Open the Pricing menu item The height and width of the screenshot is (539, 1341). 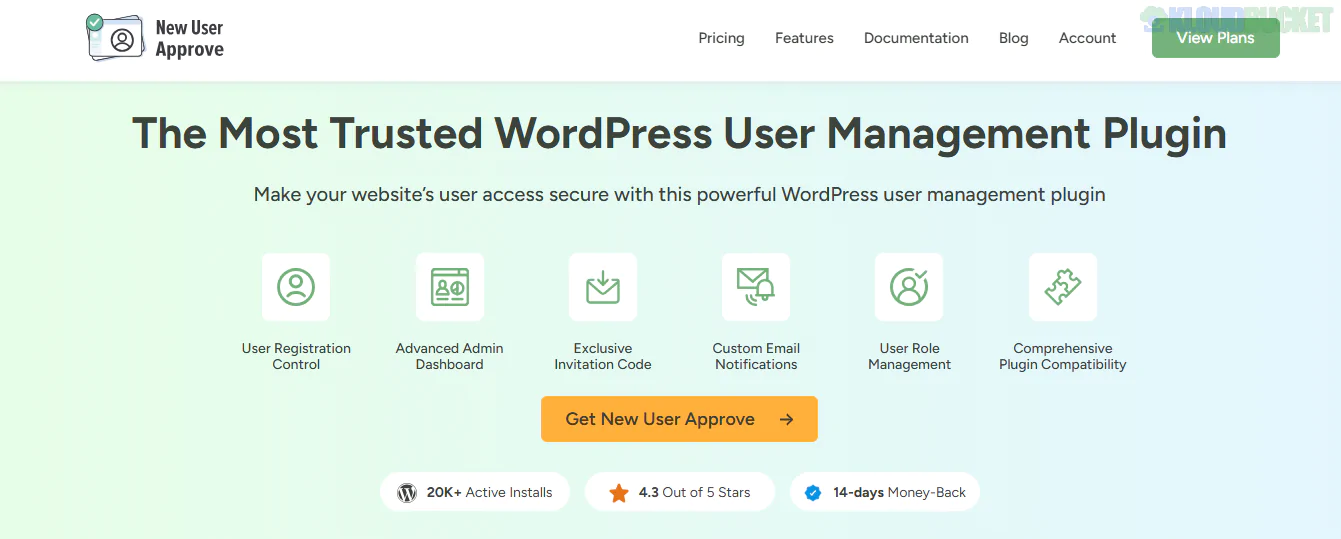tap(721, 38)
